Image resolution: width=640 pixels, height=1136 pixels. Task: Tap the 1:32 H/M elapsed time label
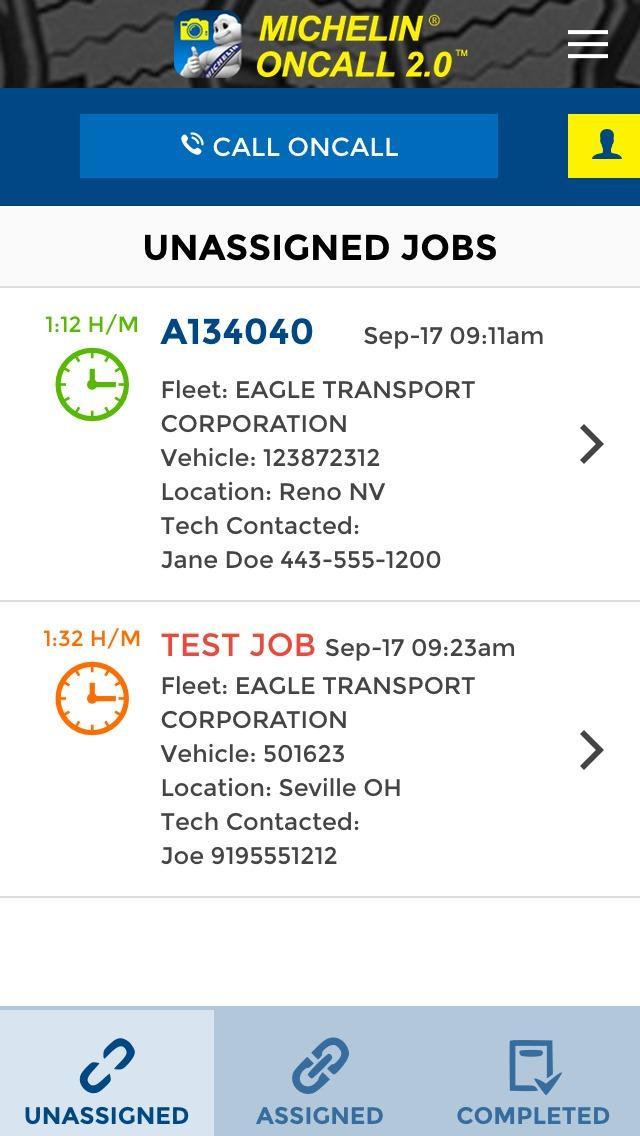91,638
